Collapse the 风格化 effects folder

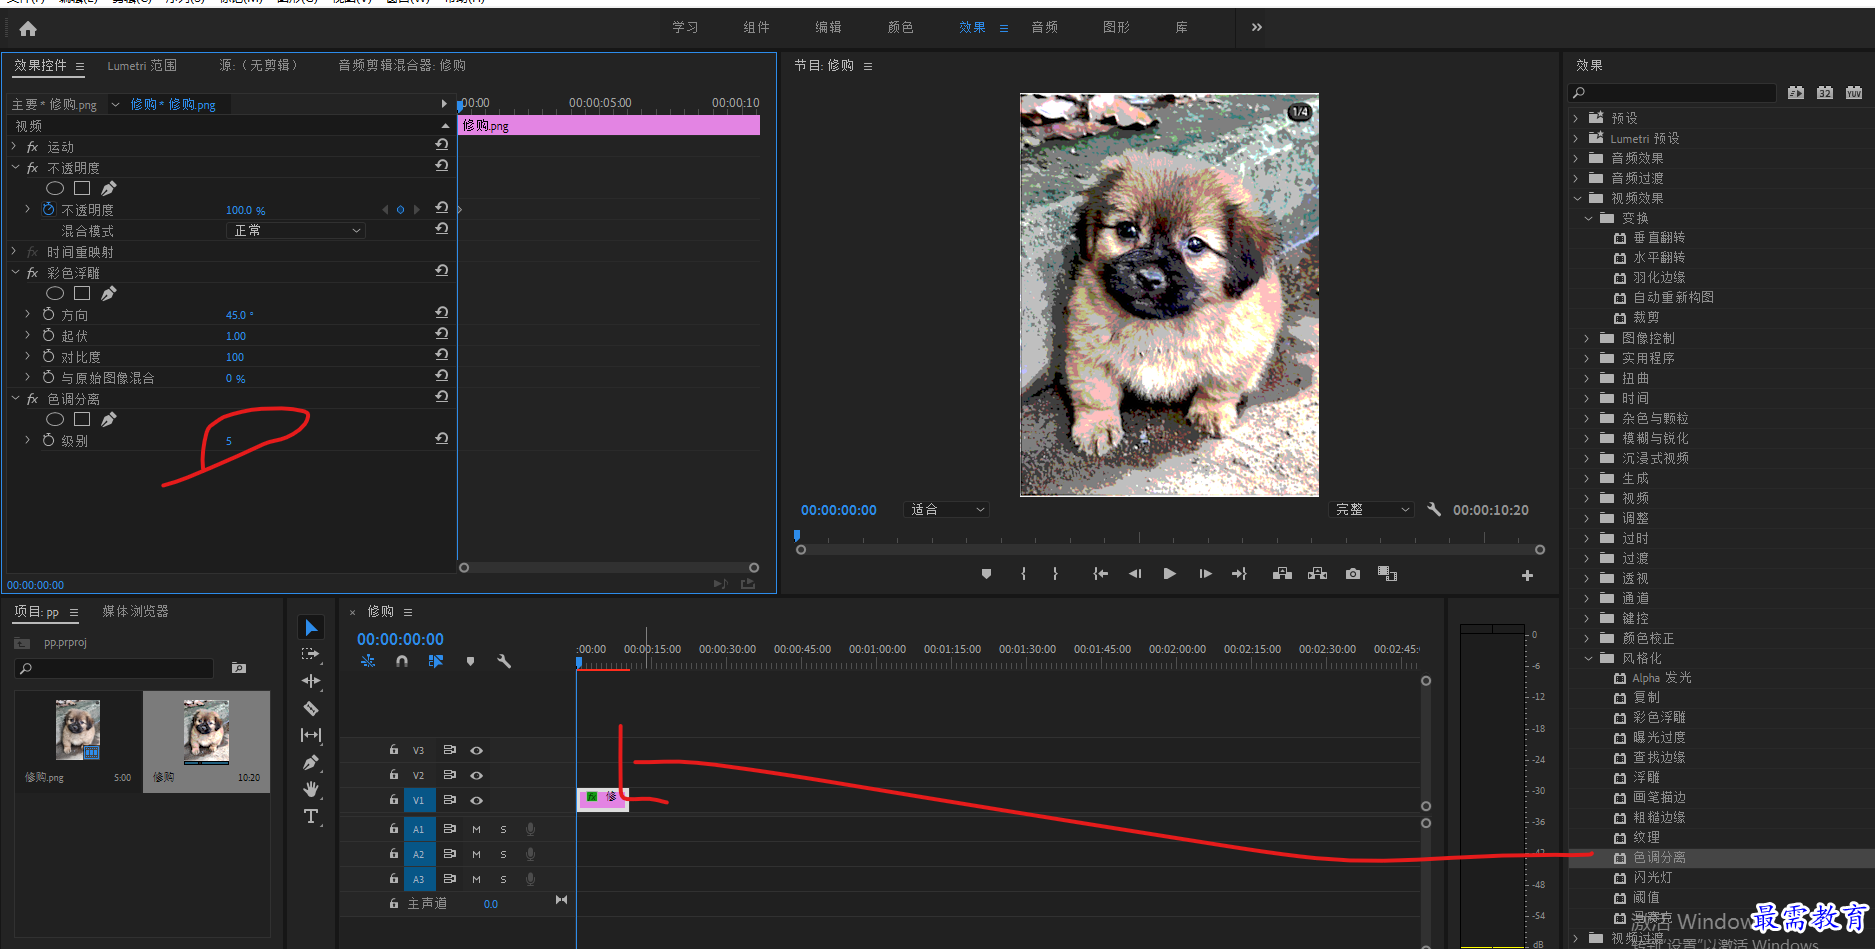tap(1587, 658)
